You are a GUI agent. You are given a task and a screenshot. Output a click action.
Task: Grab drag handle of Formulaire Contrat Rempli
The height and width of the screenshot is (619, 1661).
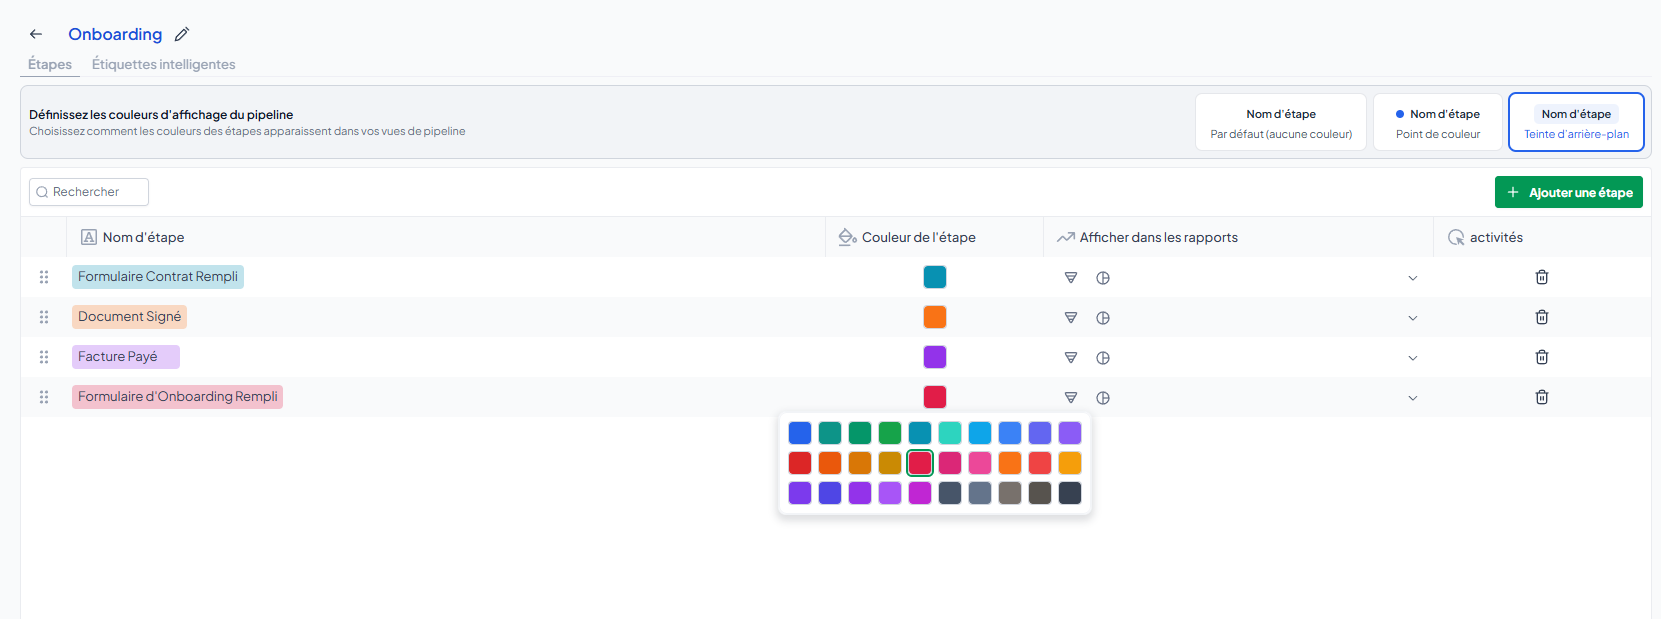[44, 277]
